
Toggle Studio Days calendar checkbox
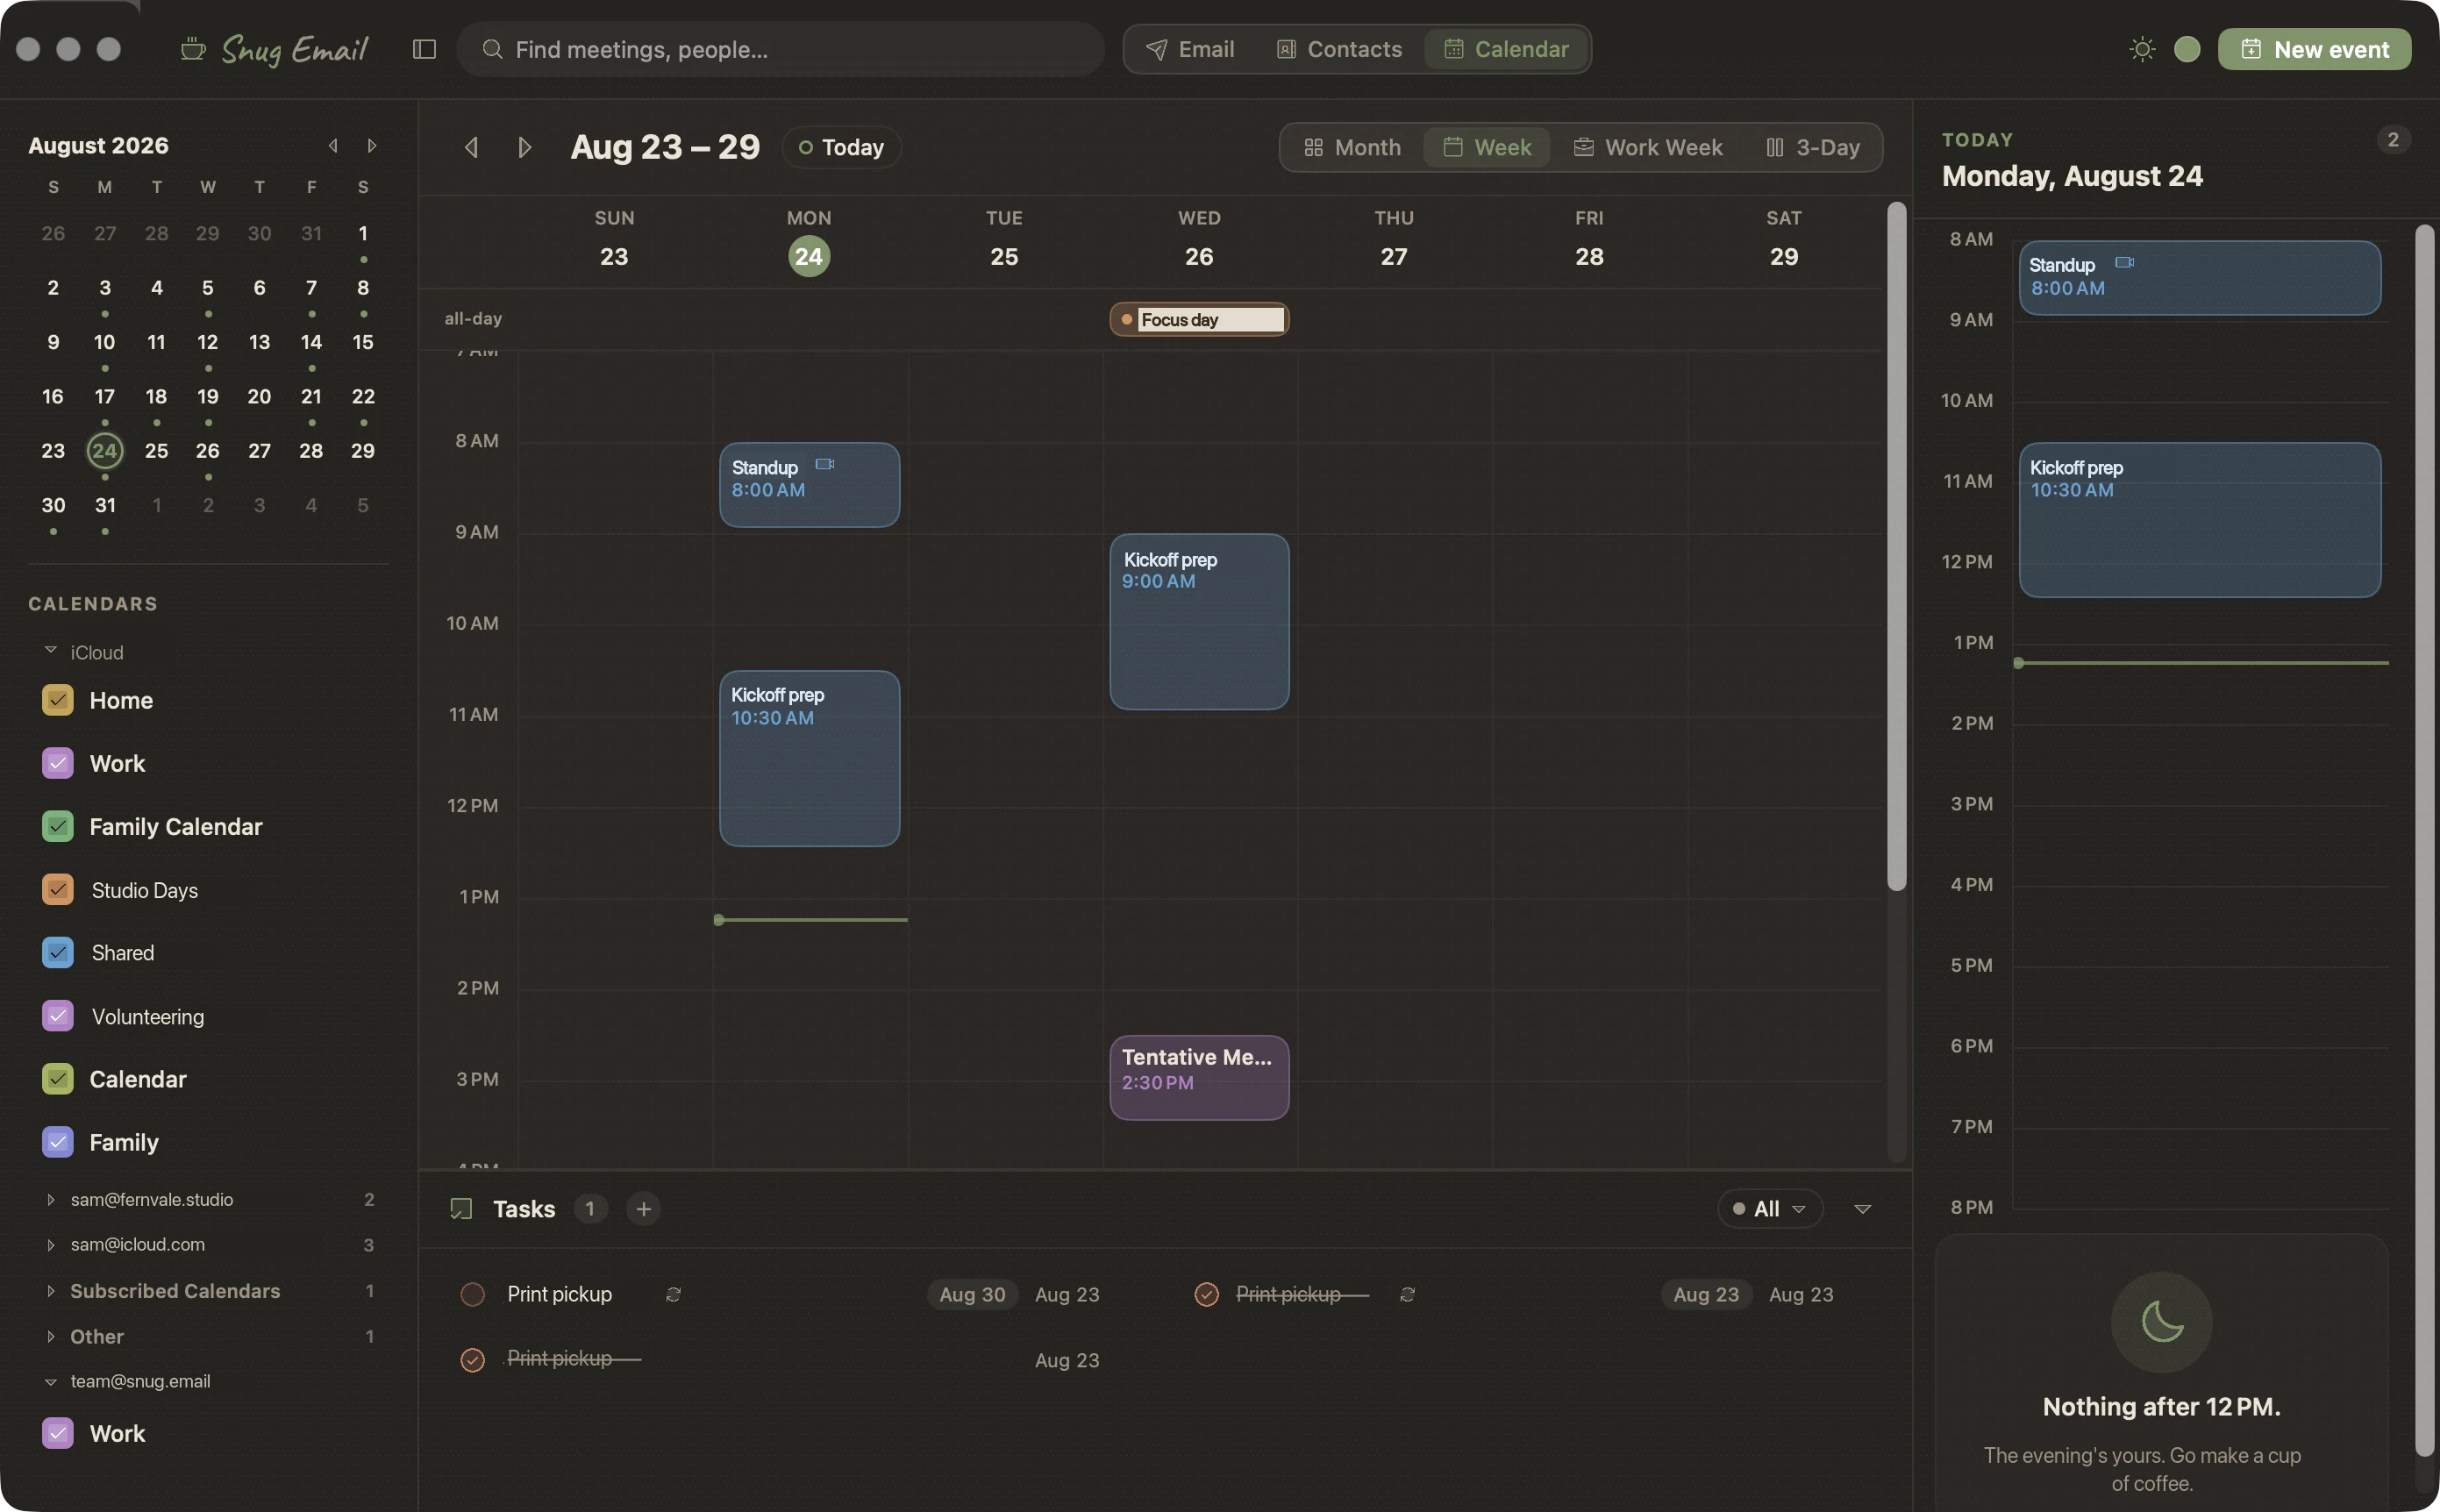57,889
